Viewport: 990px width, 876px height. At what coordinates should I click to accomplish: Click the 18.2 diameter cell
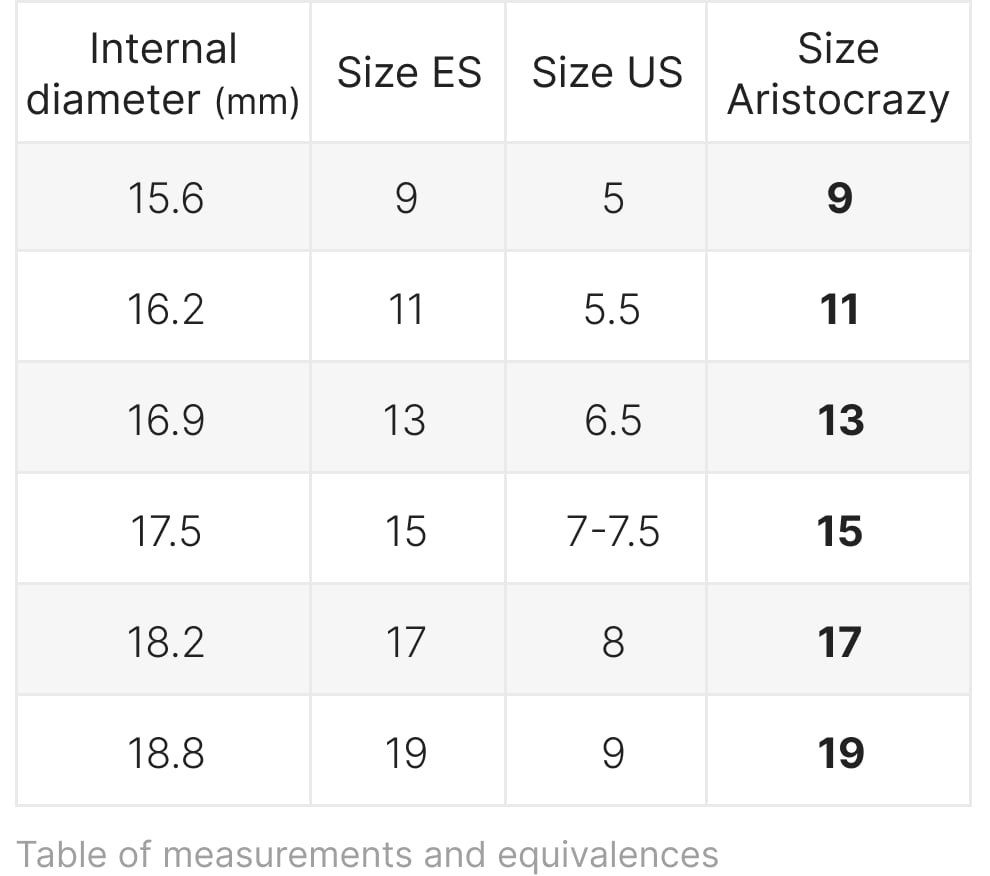pos(164,640)
